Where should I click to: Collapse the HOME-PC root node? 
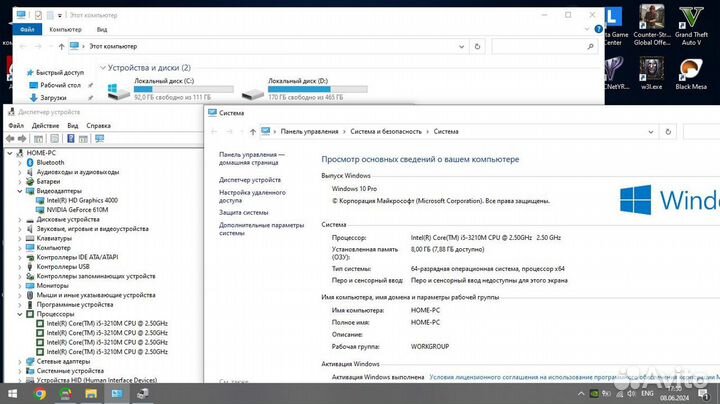[10, 153]
